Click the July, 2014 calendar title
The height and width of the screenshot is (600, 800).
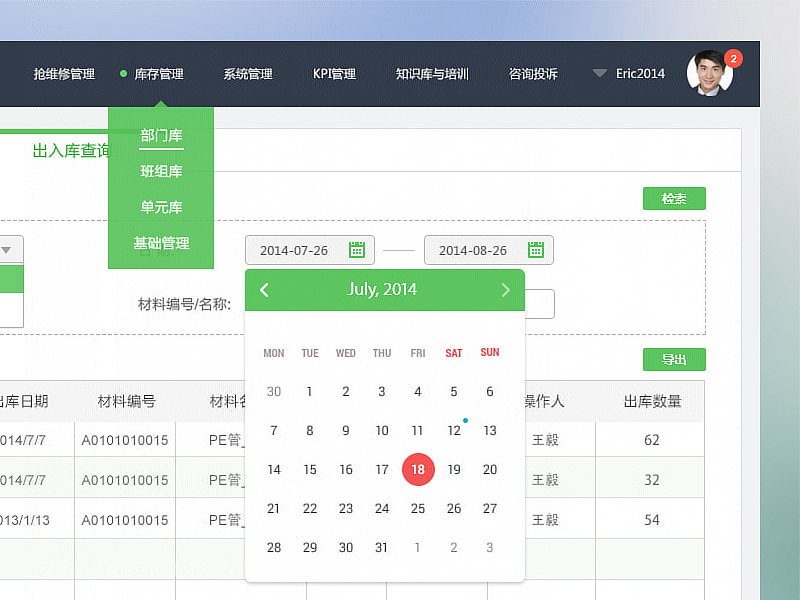coord(382,289)
